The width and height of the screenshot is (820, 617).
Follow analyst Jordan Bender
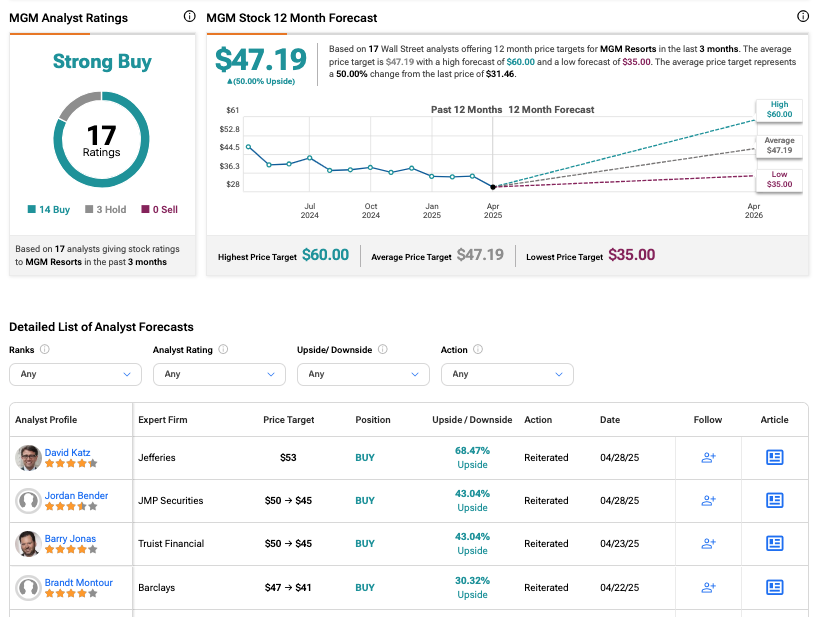click(x=708, y=500)
